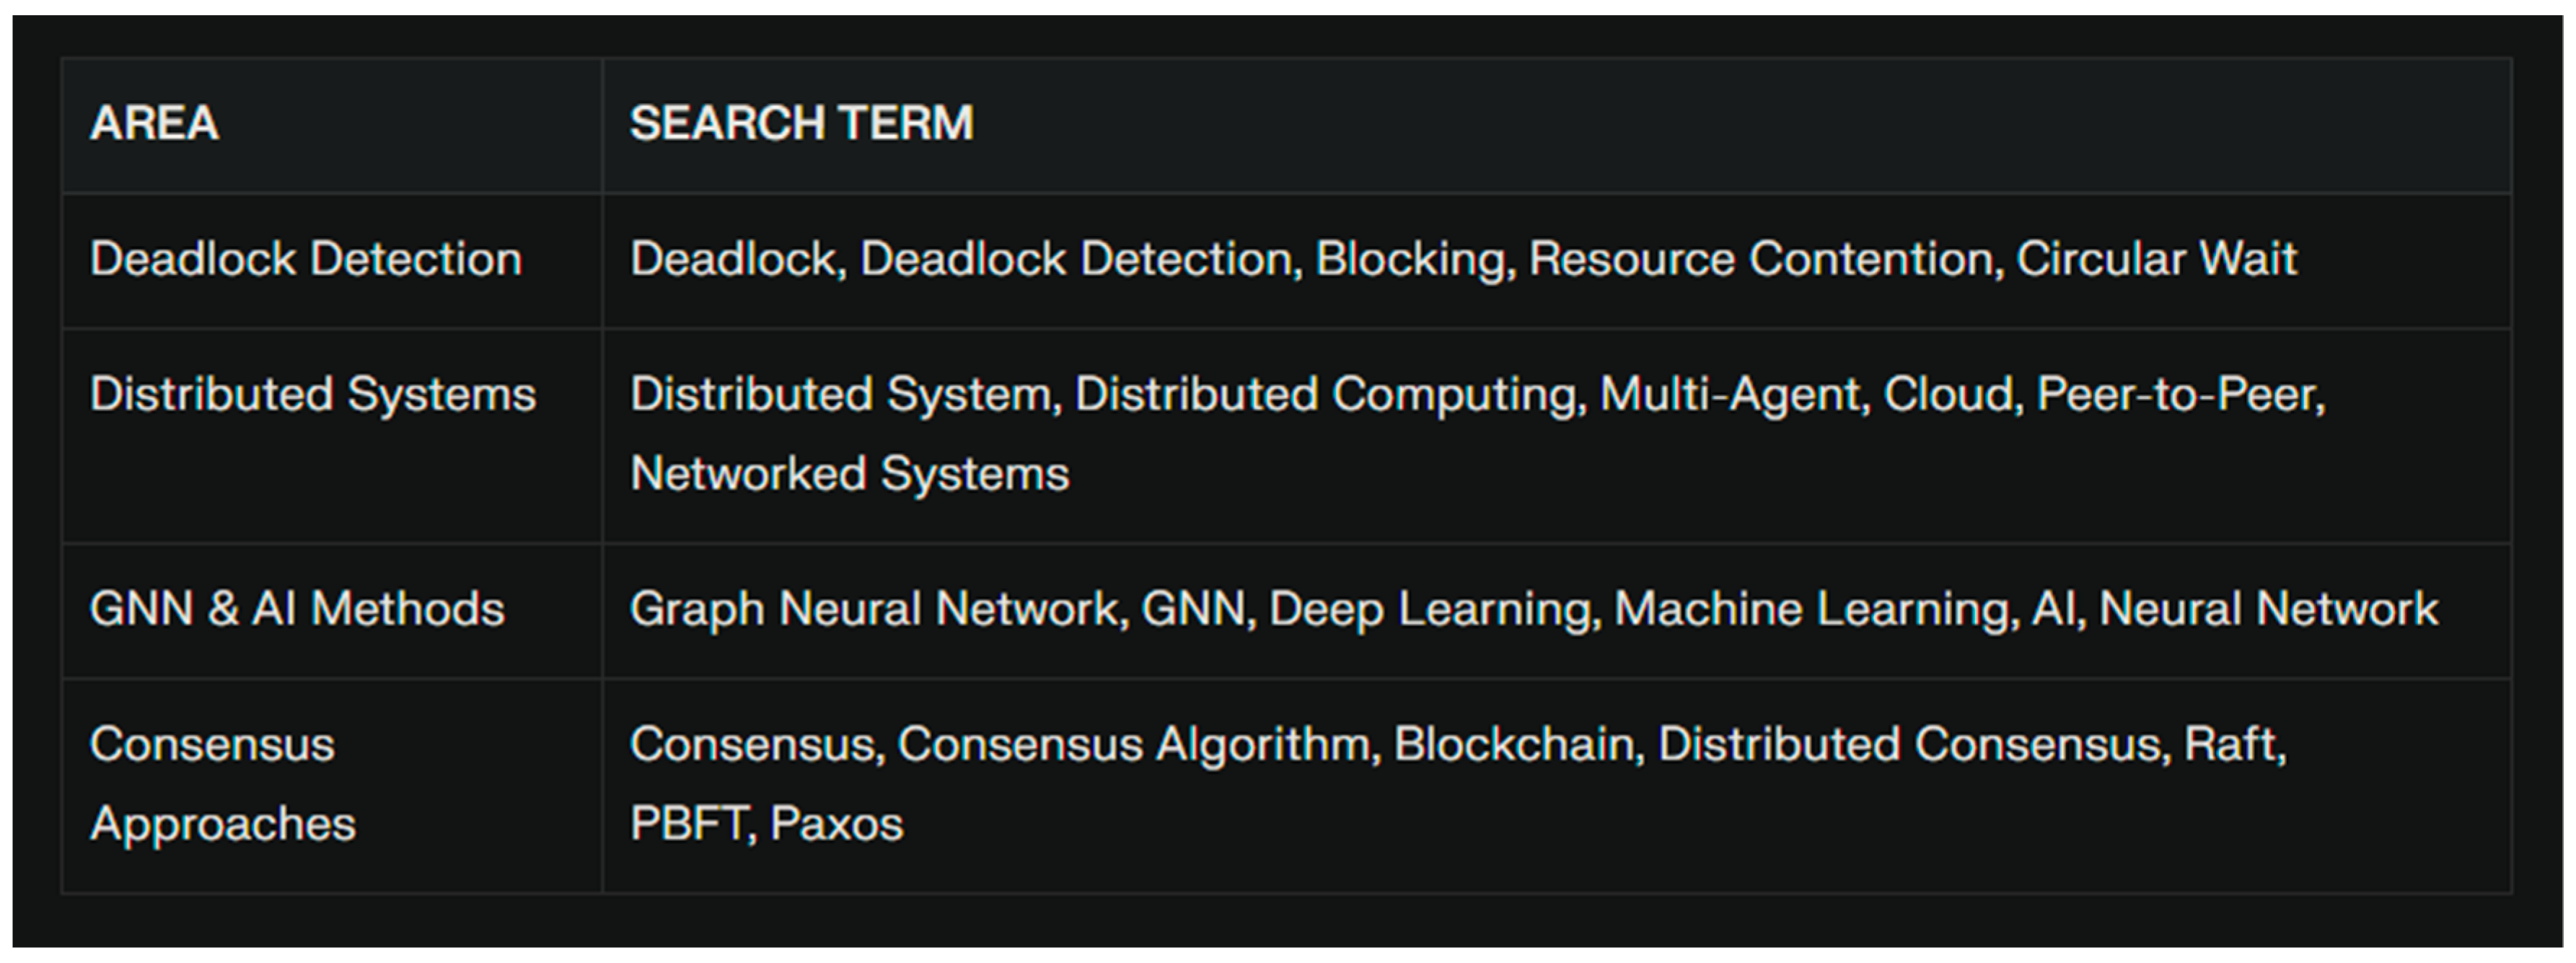Click the term Networked Systems
Screen dimensions: 2576x963
point(849,474)
